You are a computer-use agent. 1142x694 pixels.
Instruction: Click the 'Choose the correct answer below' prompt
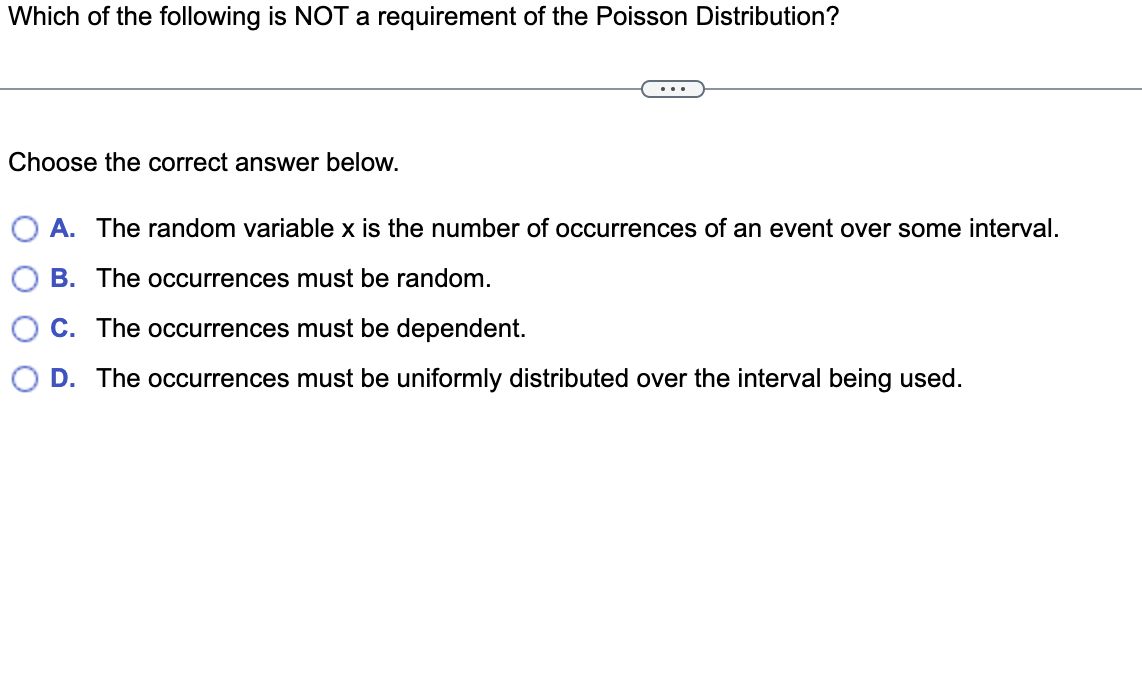coord(203,163)
